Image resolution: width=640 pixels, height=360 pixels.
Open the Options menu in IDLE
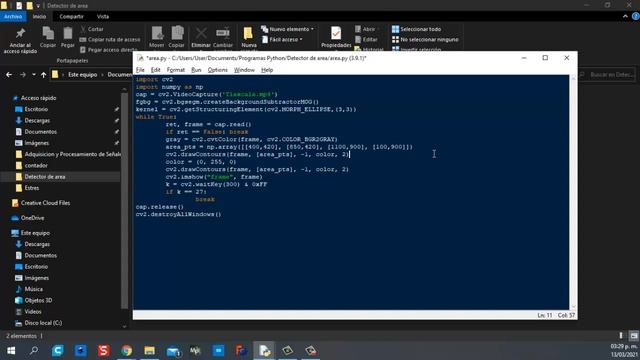click(x=218, y=70)
